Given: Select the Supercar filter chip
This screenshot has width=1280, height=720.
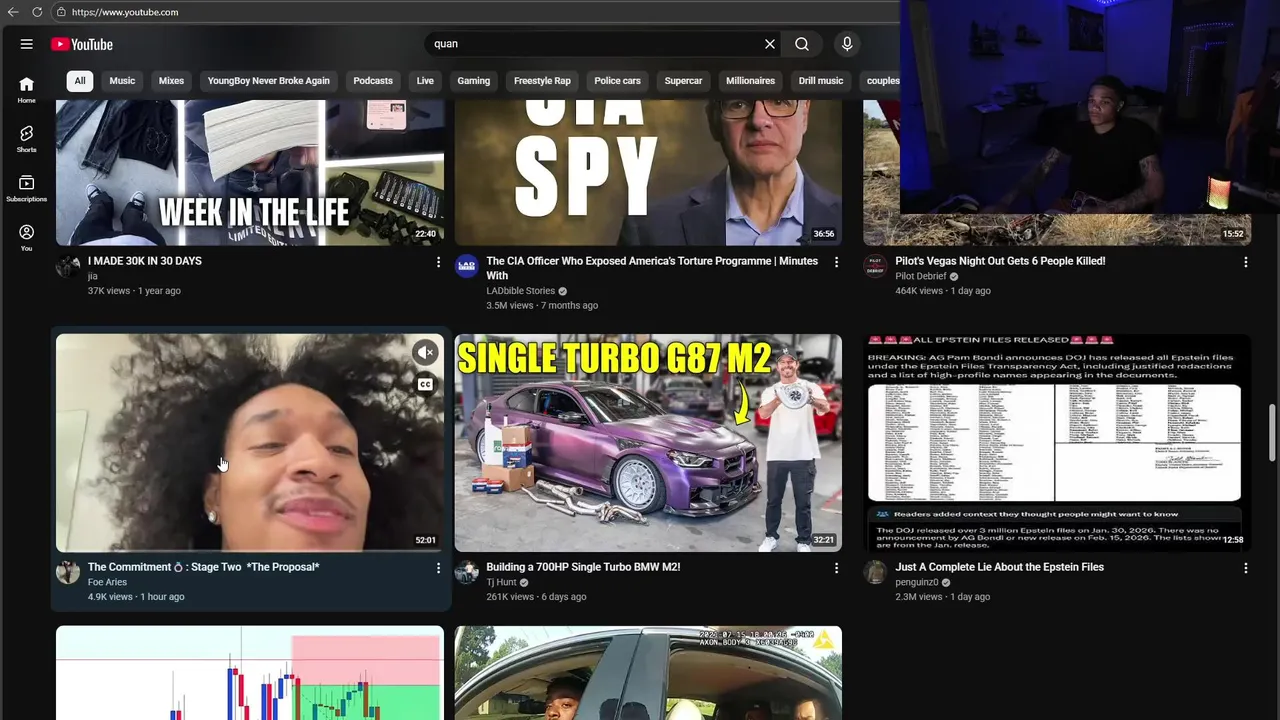Looking at the screenshot, I should pyautogui.click(x=684, y=81).
